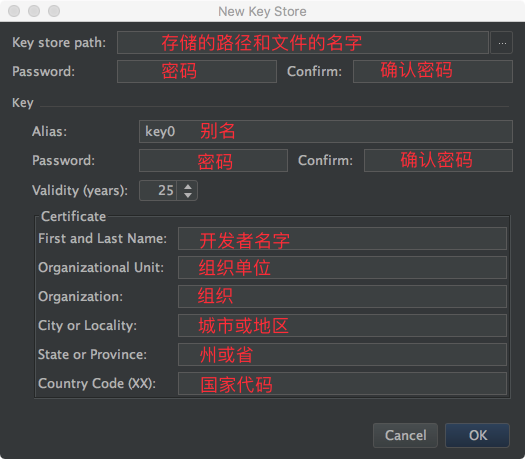Focus the Organization input field
This screenshot has height=459, width=525.
(x=342, y=296)
